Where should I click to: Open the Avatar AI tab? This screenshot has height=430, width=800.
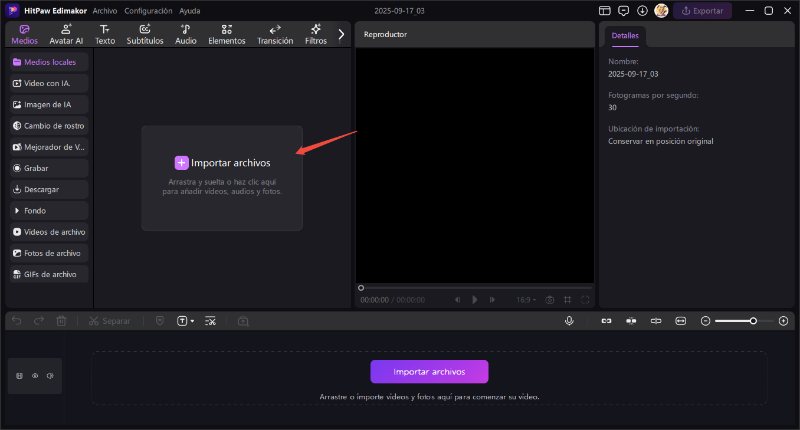tap(66, 35)
